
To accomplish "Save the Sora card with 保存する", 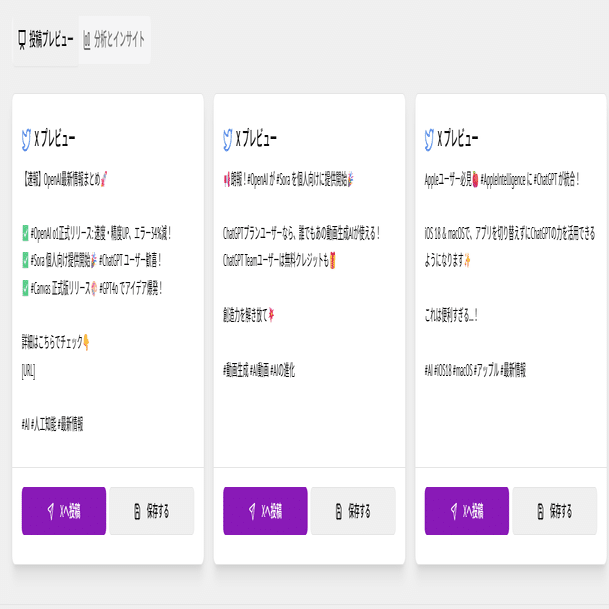I will coord(353,511).
